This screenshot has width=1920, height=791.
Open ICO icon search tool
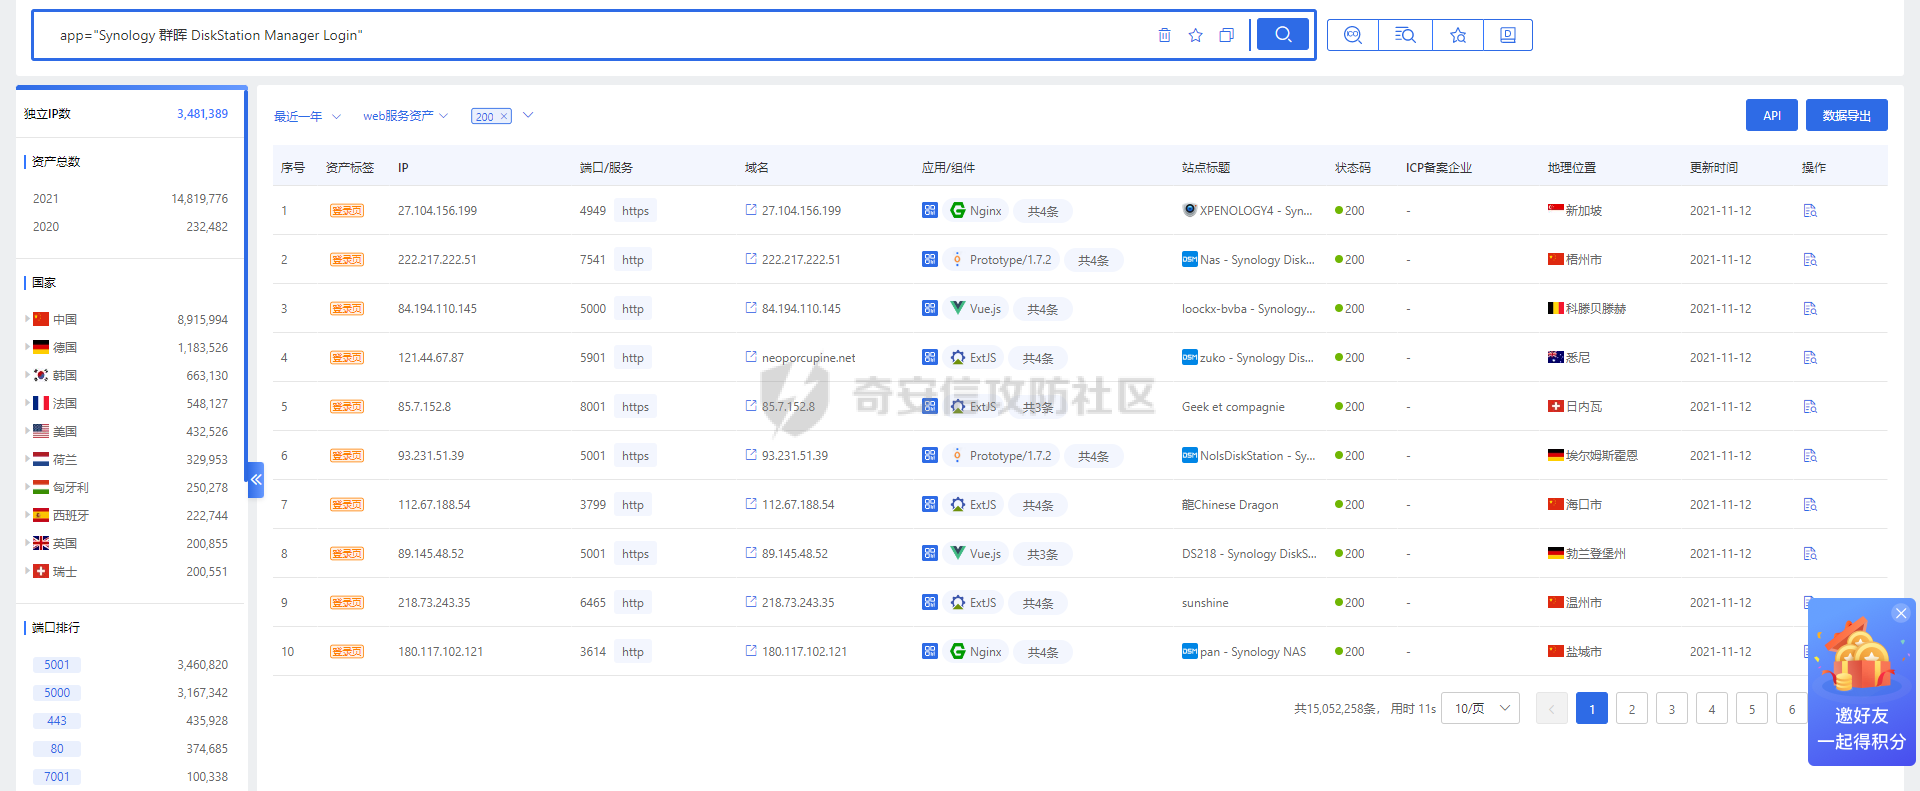point(1353,35)
